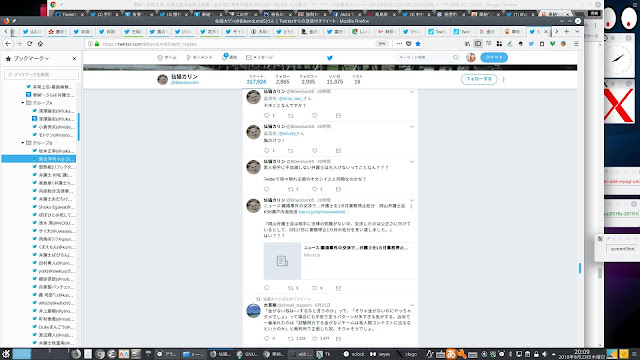Reload the page in Firefox
640x360 pixels.
(x=29, y=44)
